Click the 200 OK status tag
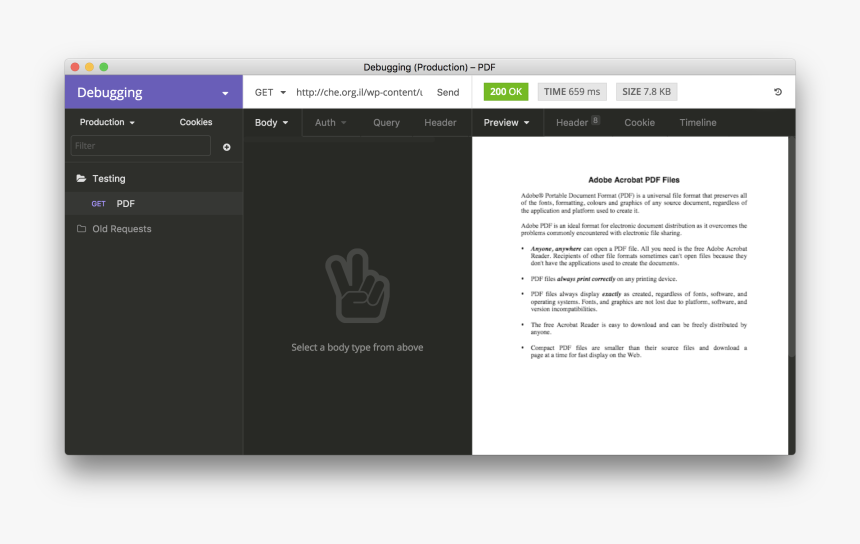 click(506, 92)
